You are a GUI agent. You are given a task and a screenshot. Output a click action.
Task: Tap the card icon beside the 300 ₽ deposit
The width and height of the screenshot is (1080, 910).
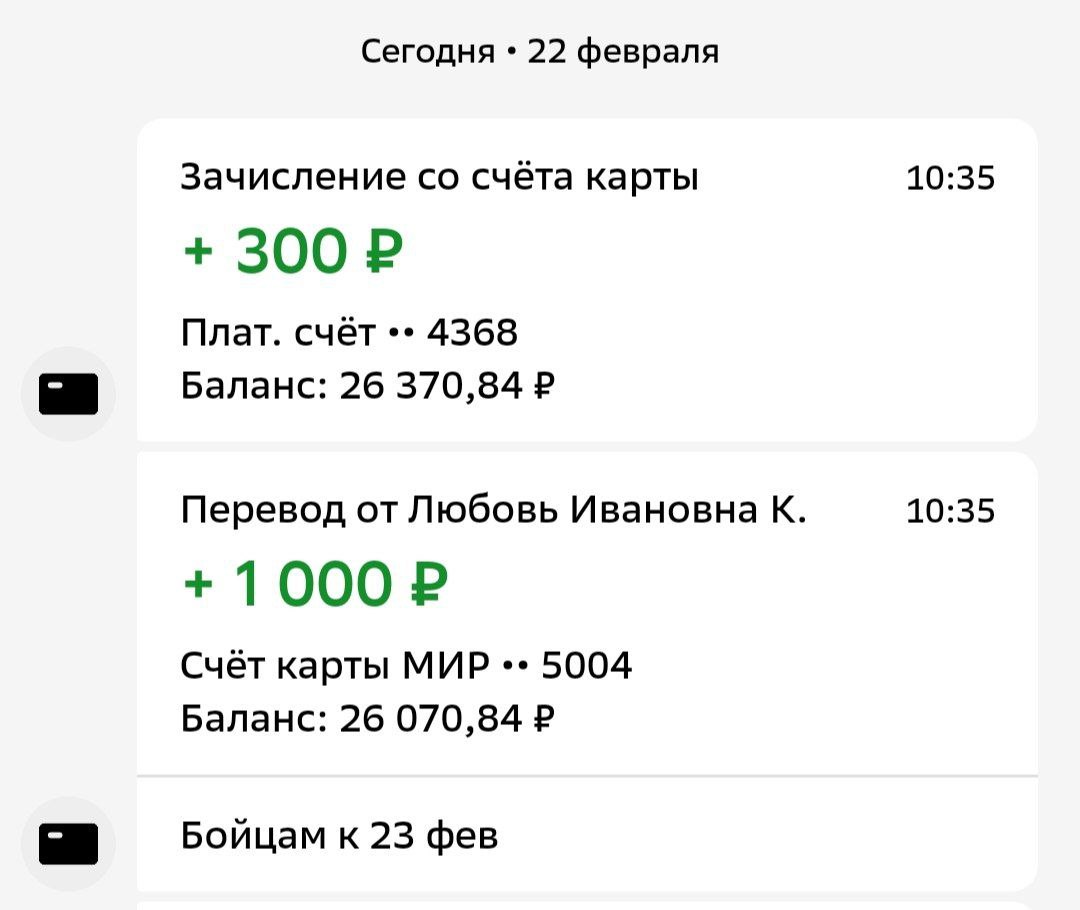tap(68, 393)
